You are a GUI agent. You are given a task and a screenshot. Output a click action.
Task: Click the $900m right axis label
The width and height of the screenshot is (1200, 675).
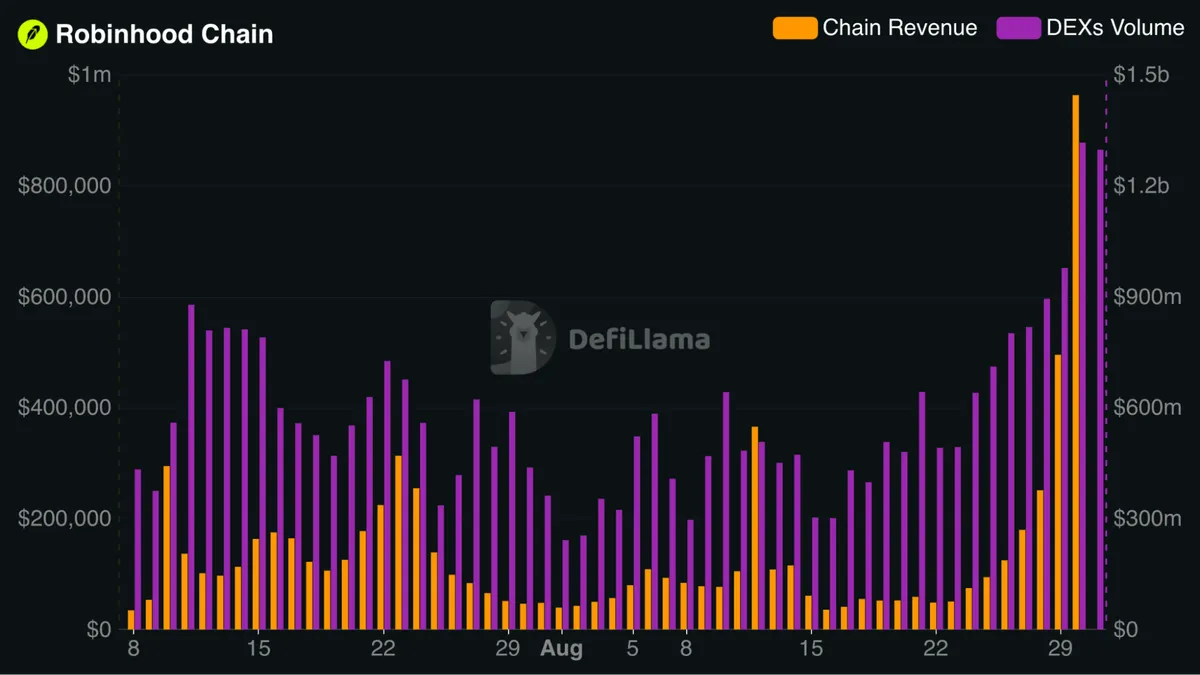click(1146, 297)
